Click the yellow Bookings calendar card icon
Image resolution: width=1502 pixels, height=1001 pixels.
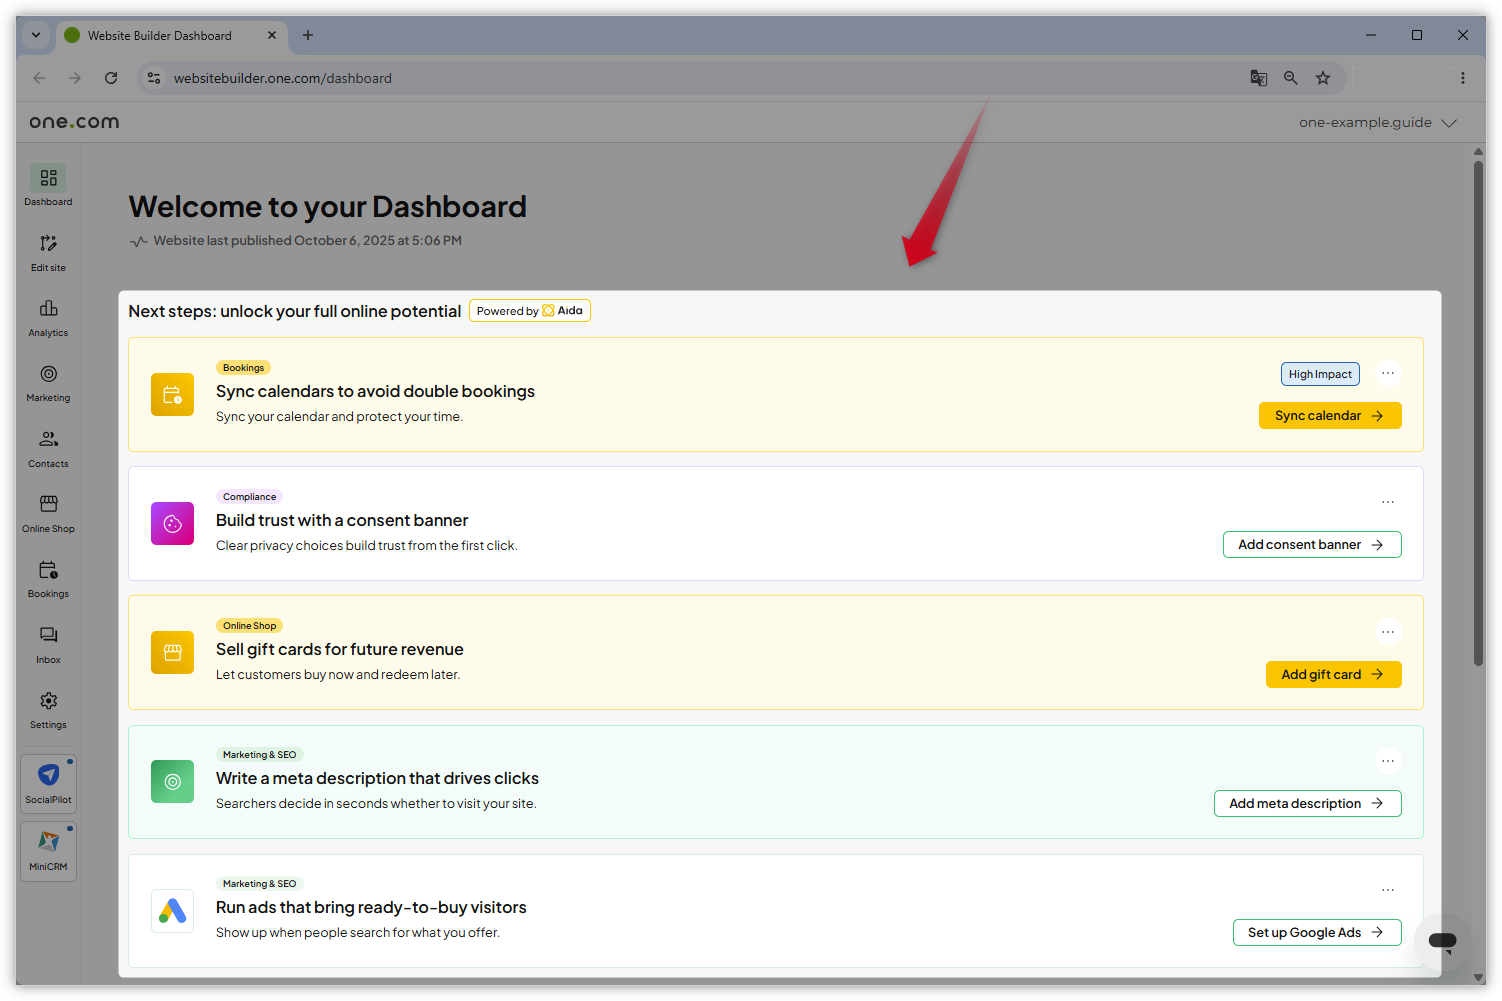pyautogui.click(x=172, y=394)
